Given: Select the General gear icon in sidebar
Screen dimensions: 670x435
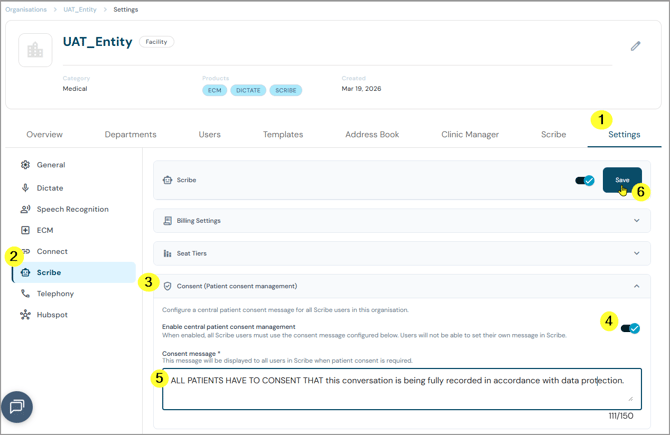Looking at the screenshot, I should [x=25, y=165].
